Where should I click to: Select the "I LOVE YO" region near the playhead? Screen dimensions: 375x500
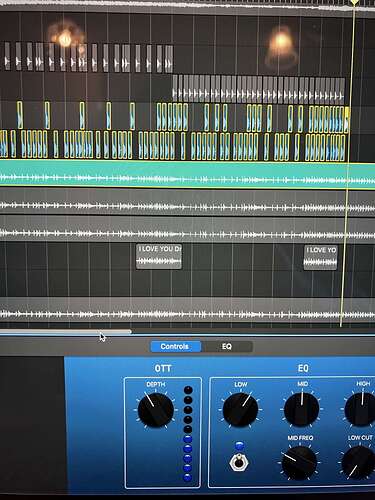(x=320, y=257)
